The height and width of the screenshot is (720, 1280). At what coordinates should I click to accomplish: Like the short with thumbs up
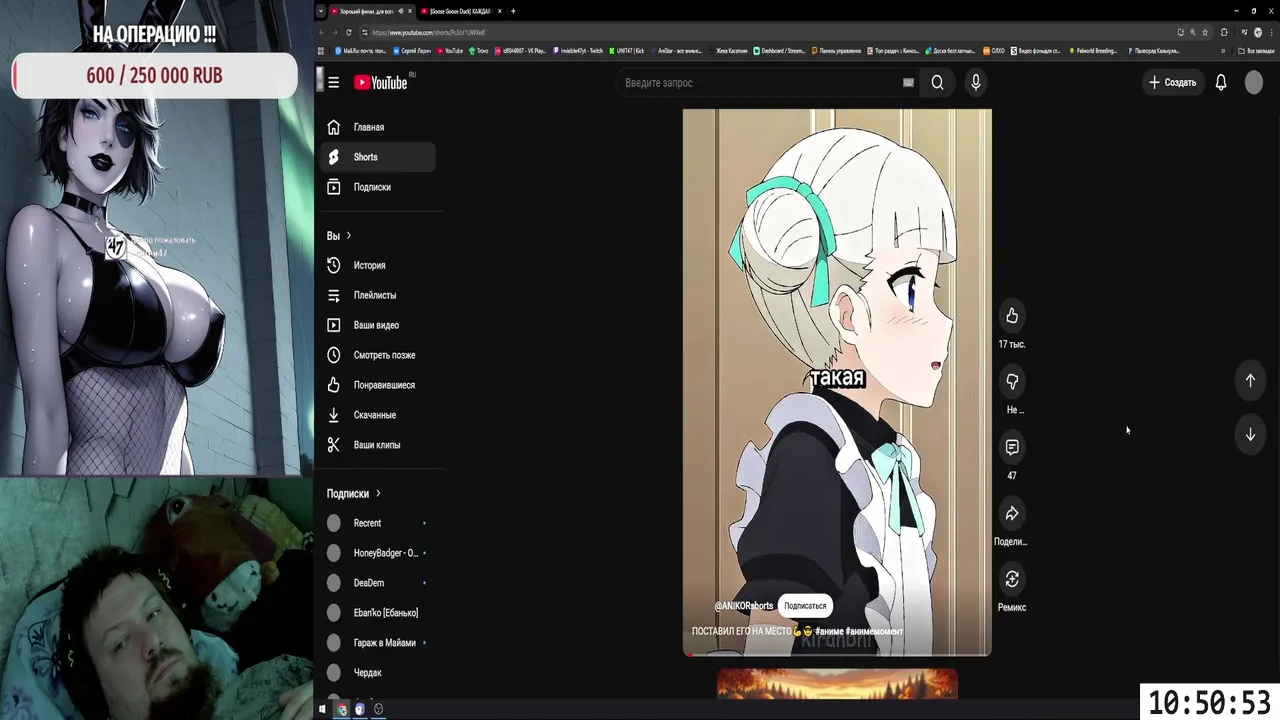(x=1012, y=316)
